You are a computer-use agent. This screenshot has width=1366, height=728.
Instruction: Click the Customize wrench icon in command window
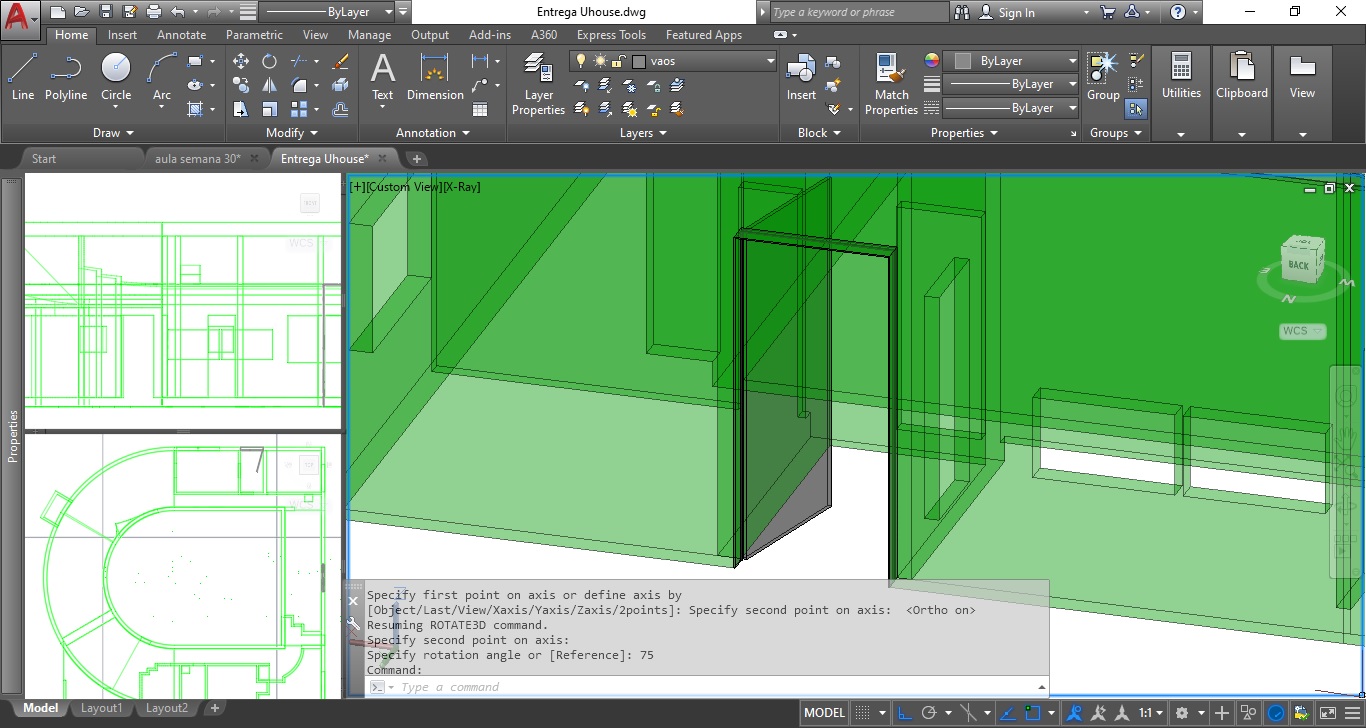(x=353, y=622)
